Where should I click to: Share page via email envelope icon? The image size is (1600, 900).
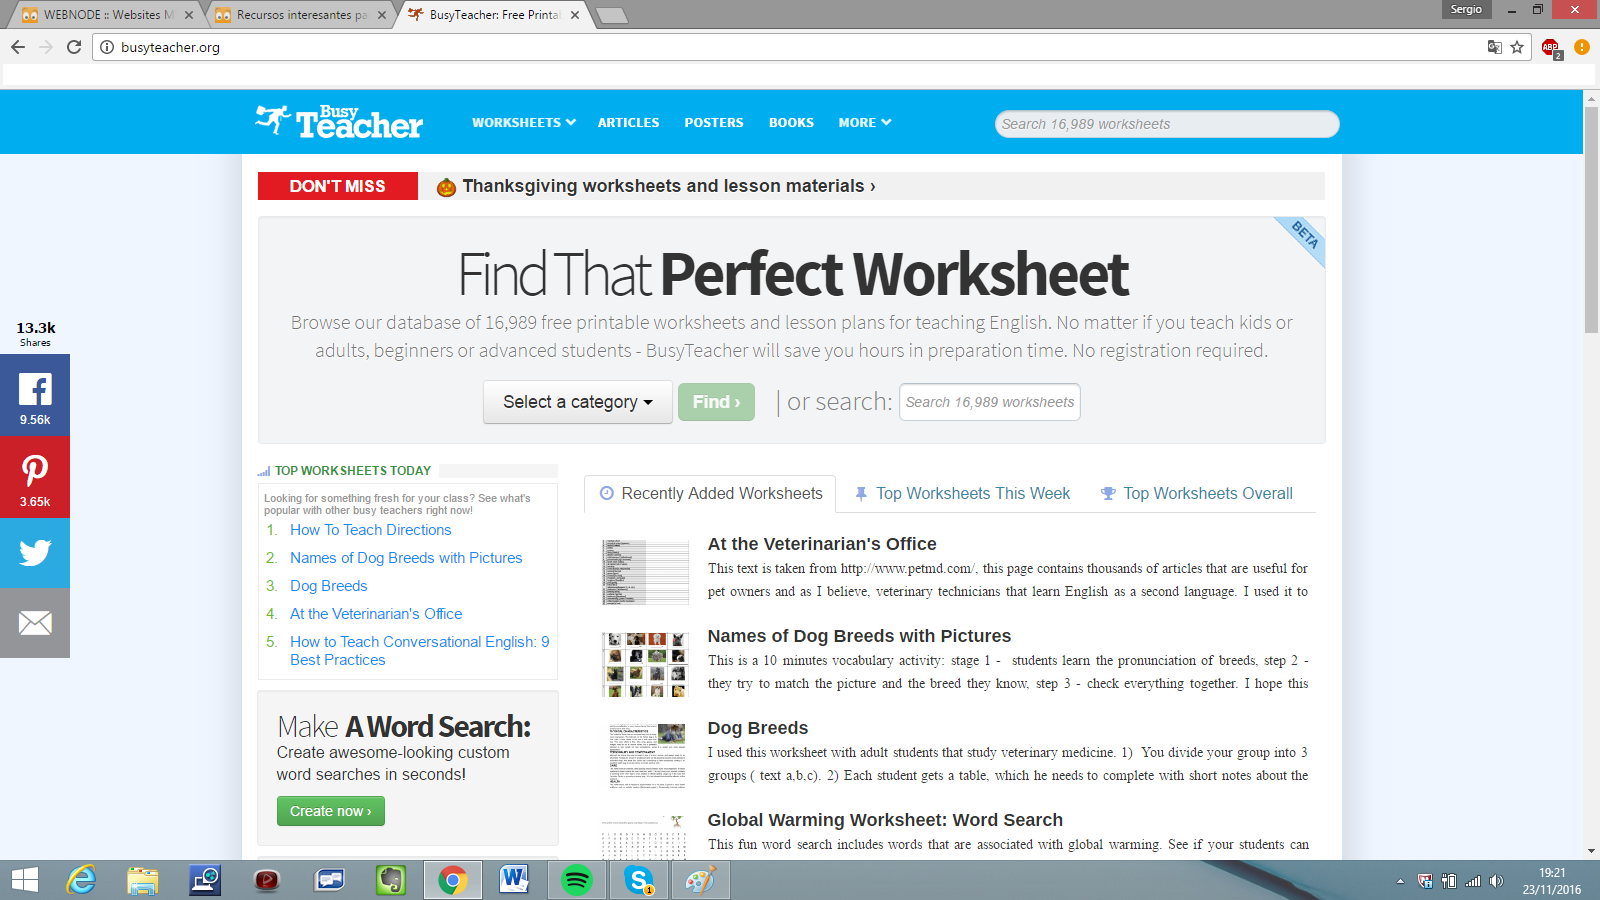35,623
